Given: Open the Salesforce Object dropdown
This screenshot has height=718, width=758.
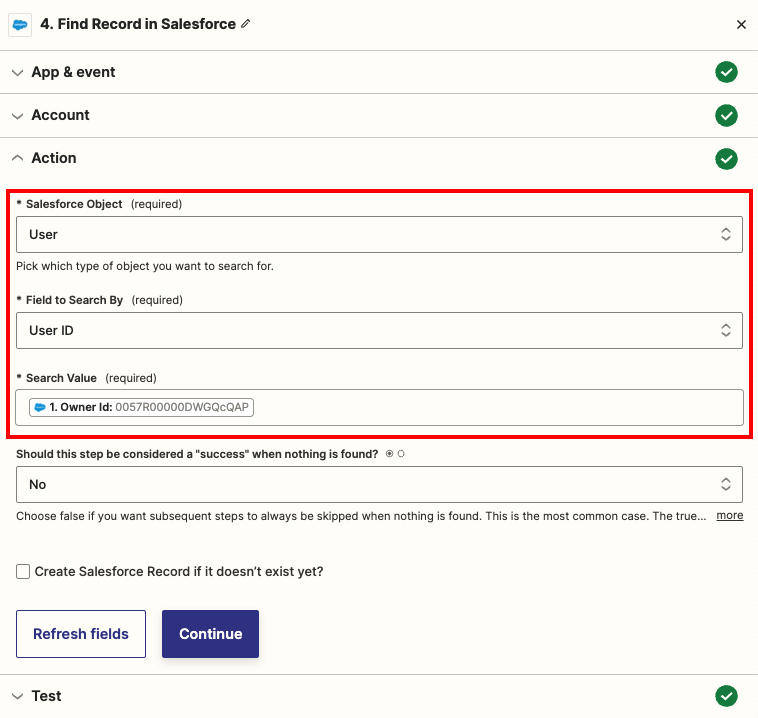Looking at the screenshot, I should (379, 234).
